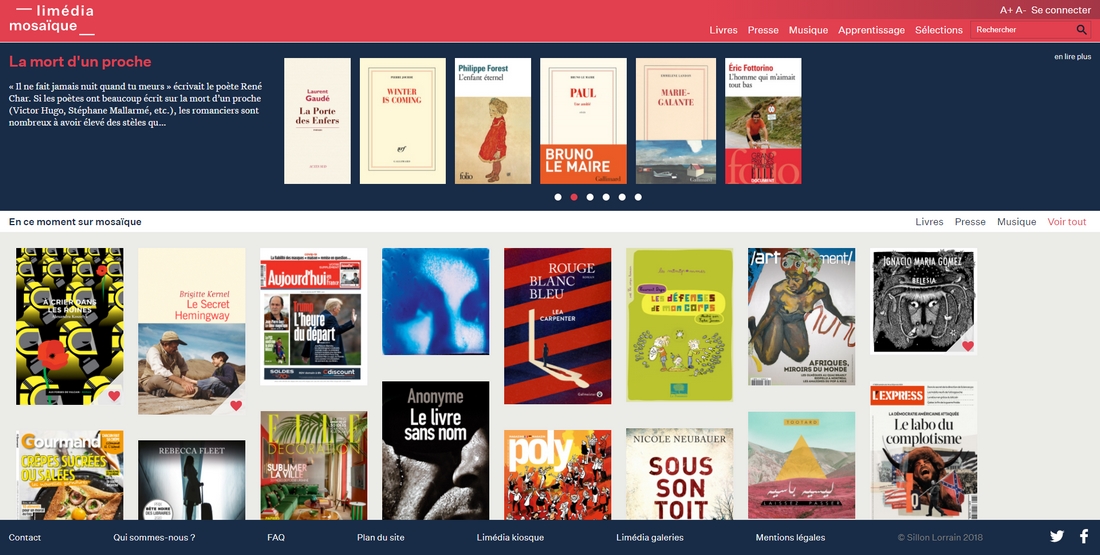Decrease font size with A-

coord(1020,11)
